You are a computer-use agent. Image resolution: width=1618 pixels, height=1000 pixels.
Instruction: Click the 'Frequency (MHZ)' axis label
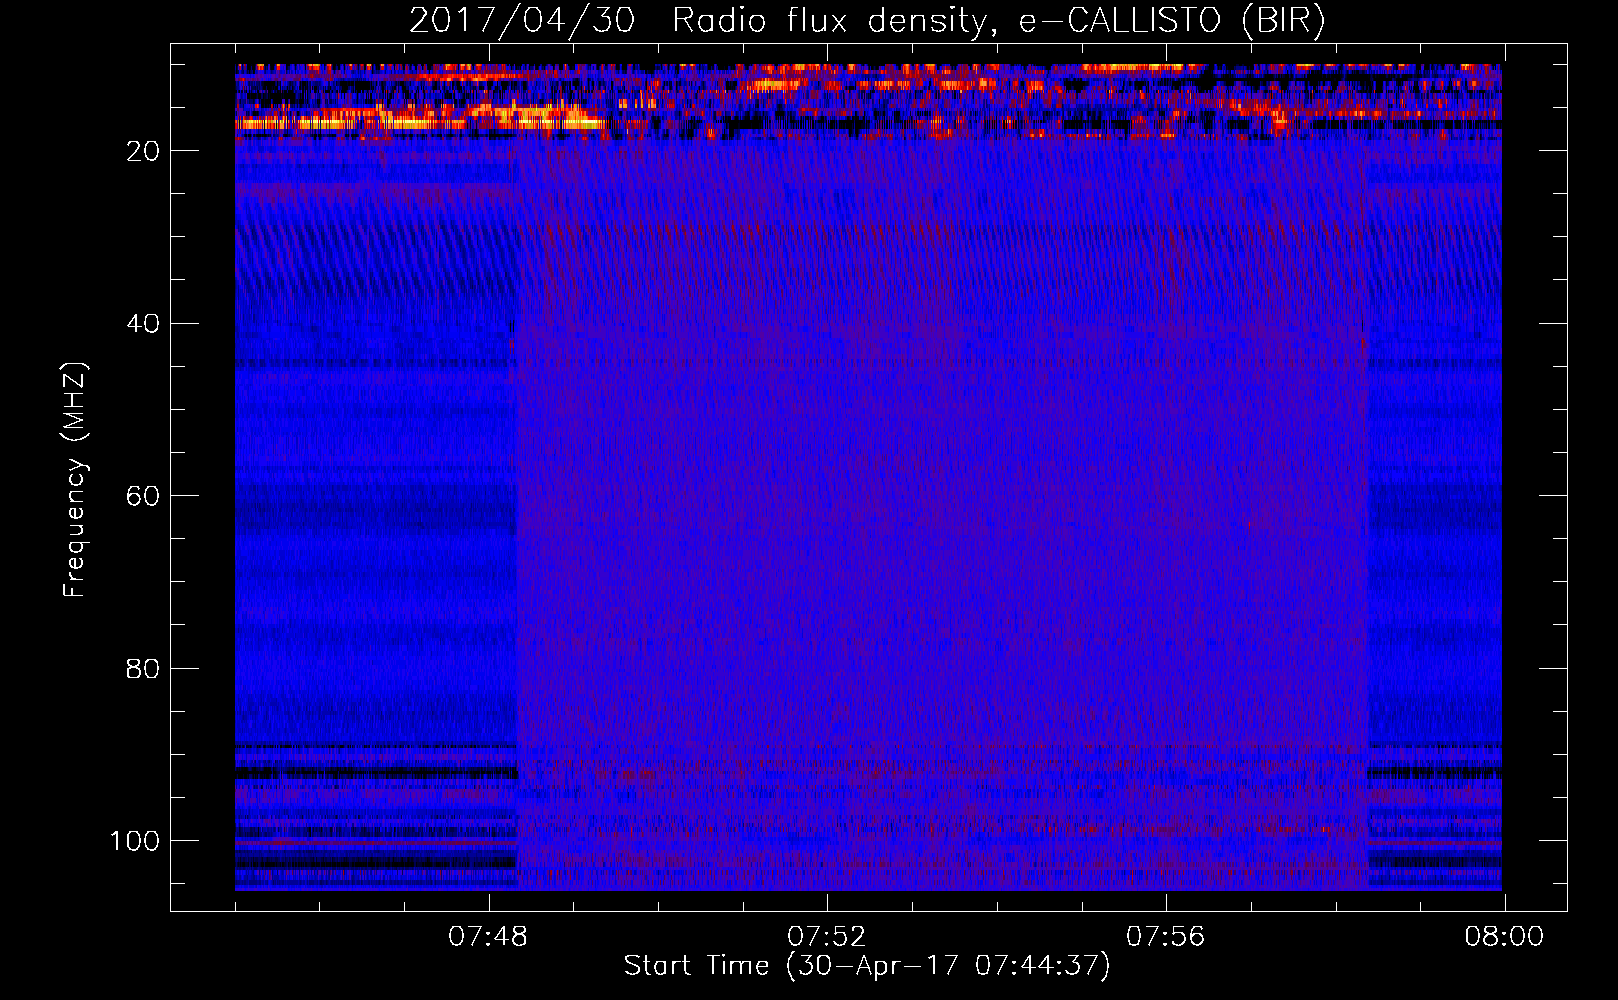(x=75, y=479)
